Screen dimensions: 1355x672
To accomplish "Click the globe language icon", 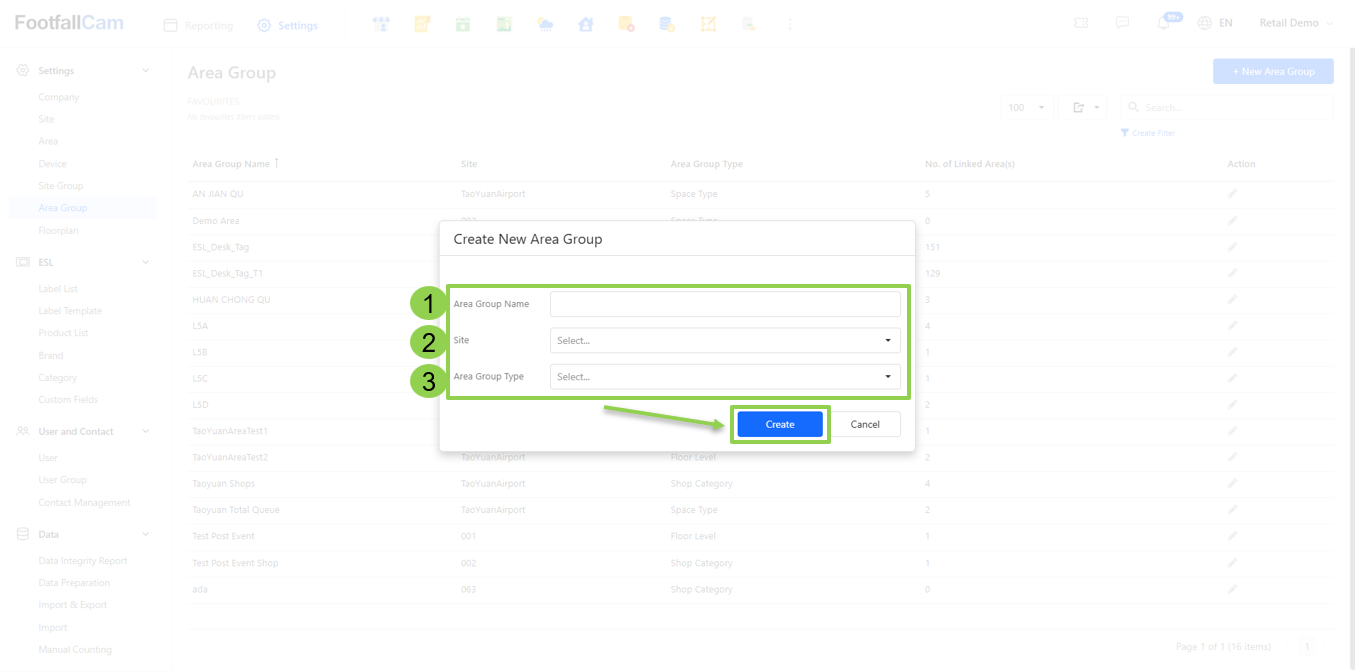I will coord(1205,24).
